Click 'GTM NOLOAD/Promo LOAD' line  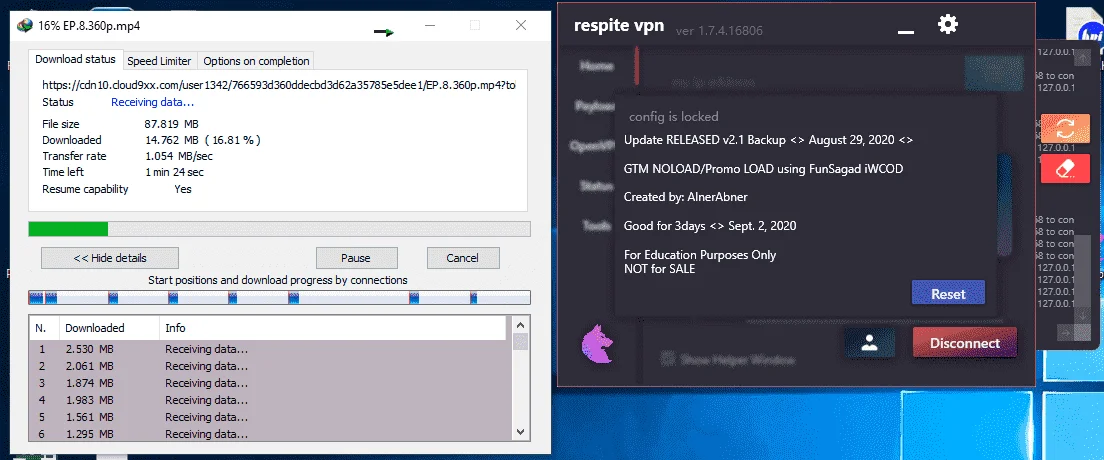point(763,169)
